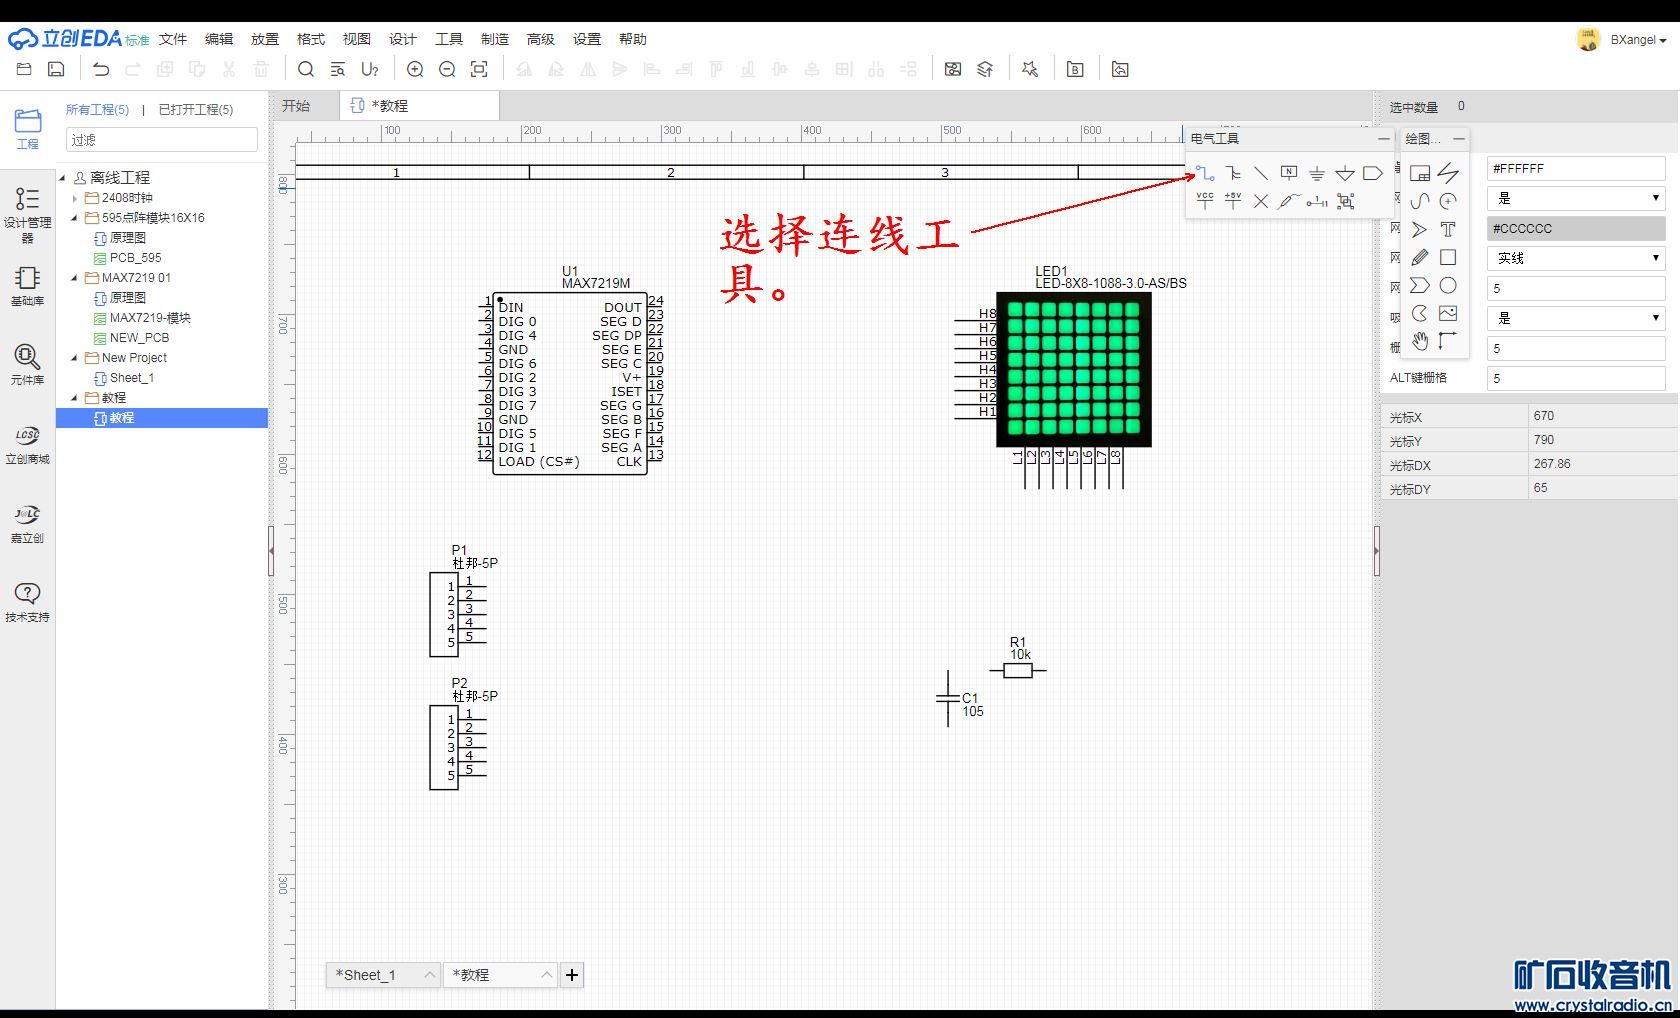Viewport: 1680px width, 1018px height.
Task: Show 已打开工程(5) project list
Action: 196,110
